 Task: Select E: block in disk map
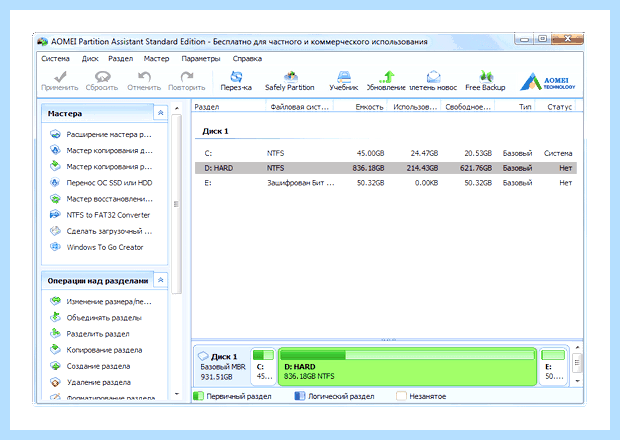click(553, 366)
